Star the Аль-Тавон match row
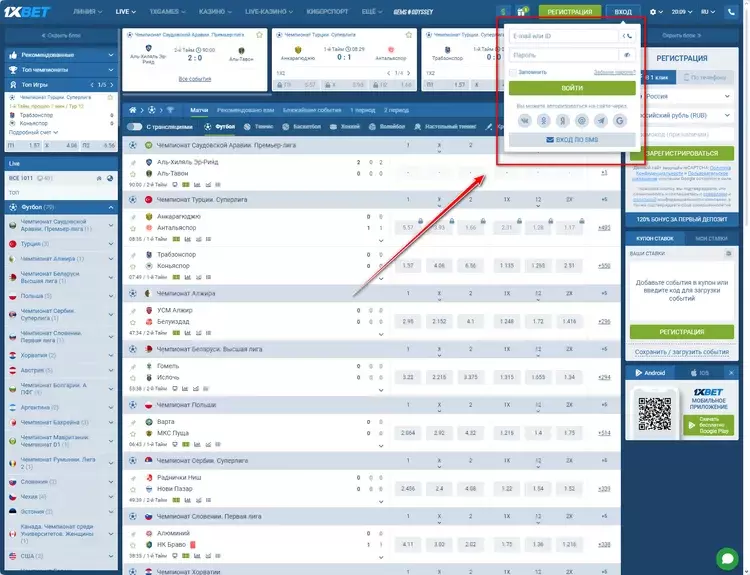 point(133,174)
